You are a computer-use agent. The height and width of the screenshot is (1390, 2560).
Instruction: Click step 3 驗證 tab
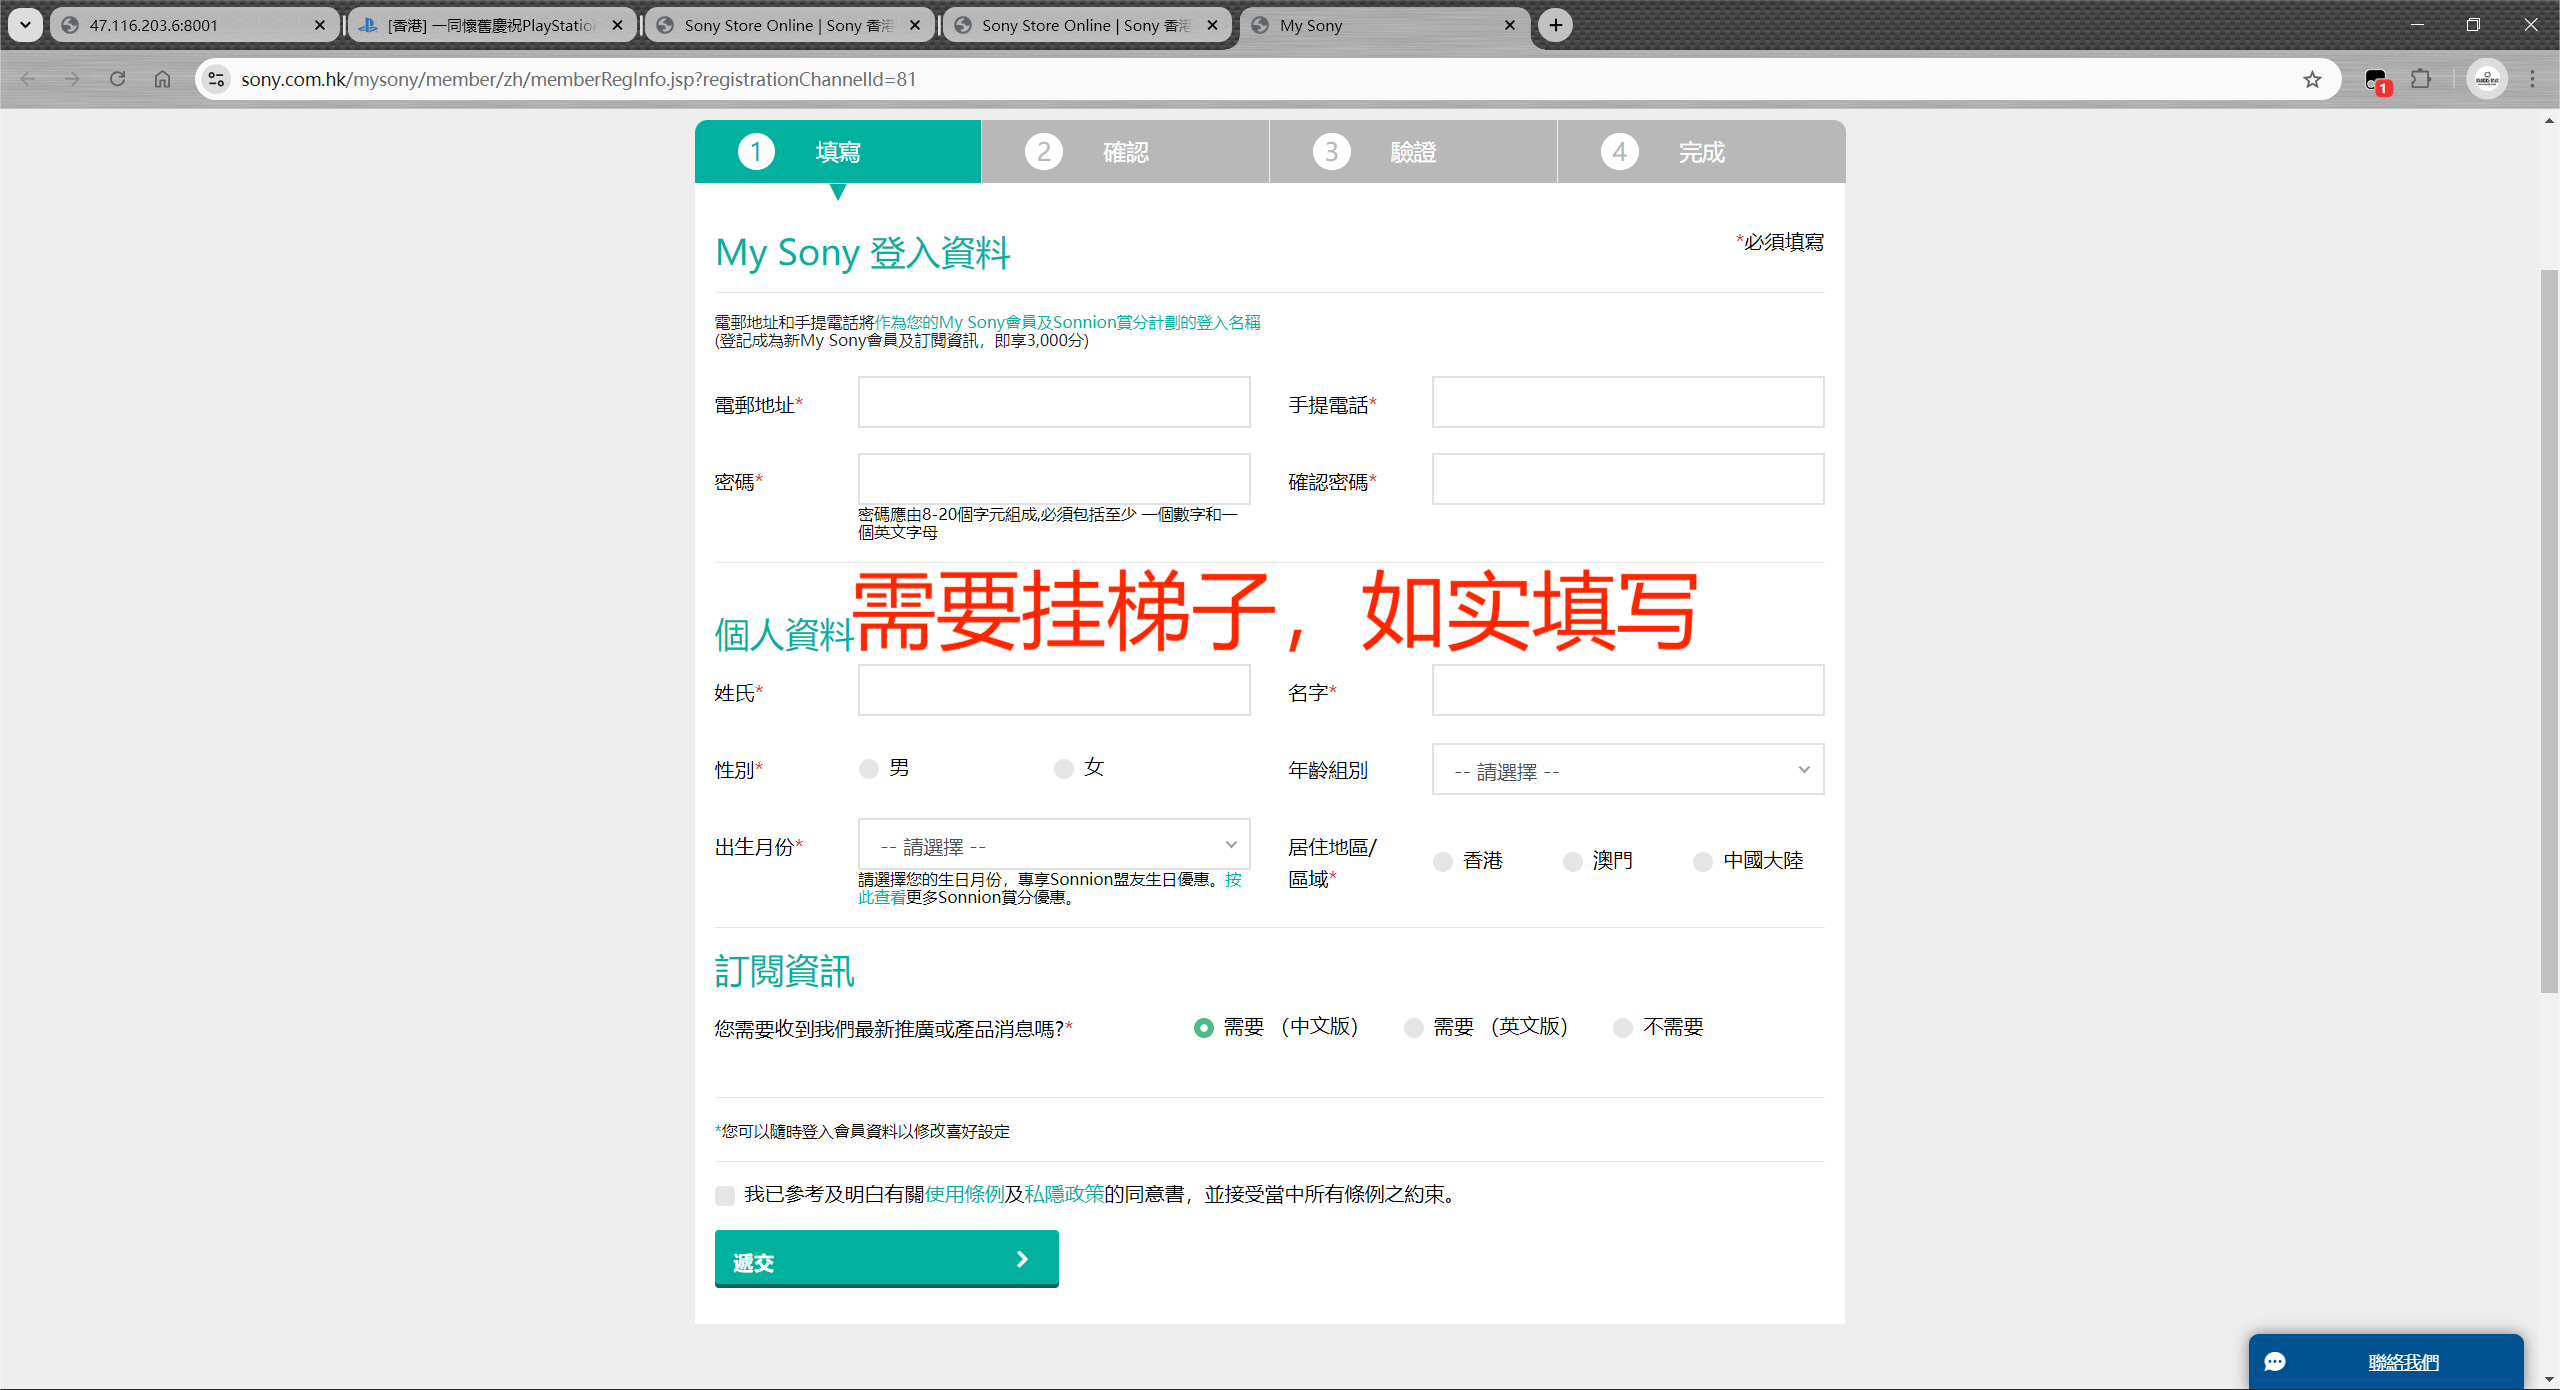point(1413,152)
